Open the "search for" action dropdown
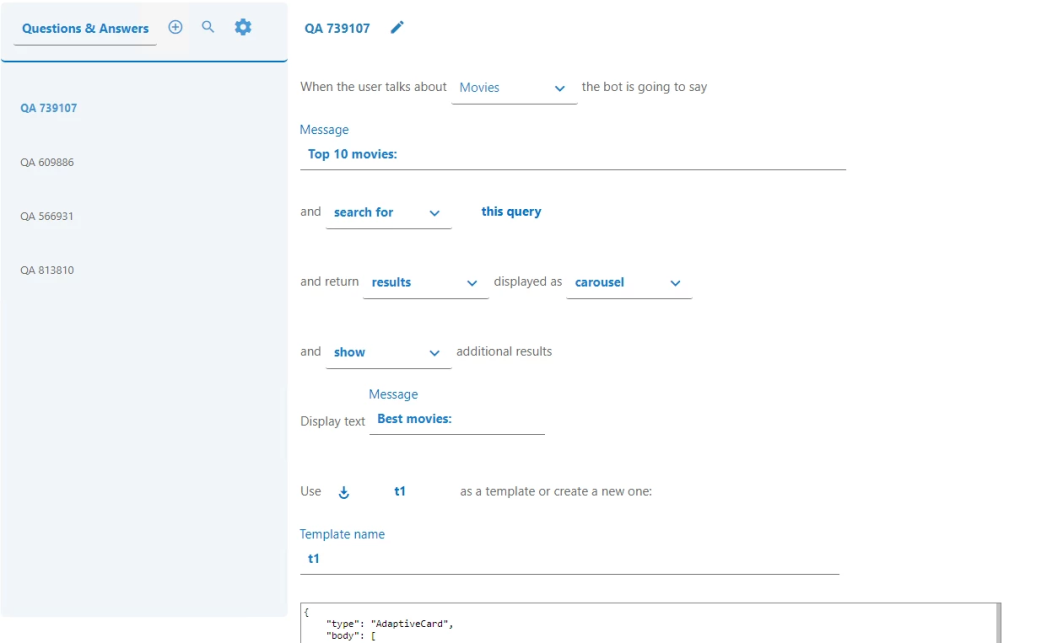Viewport: 1063px width, 643px height. (388, 213)
